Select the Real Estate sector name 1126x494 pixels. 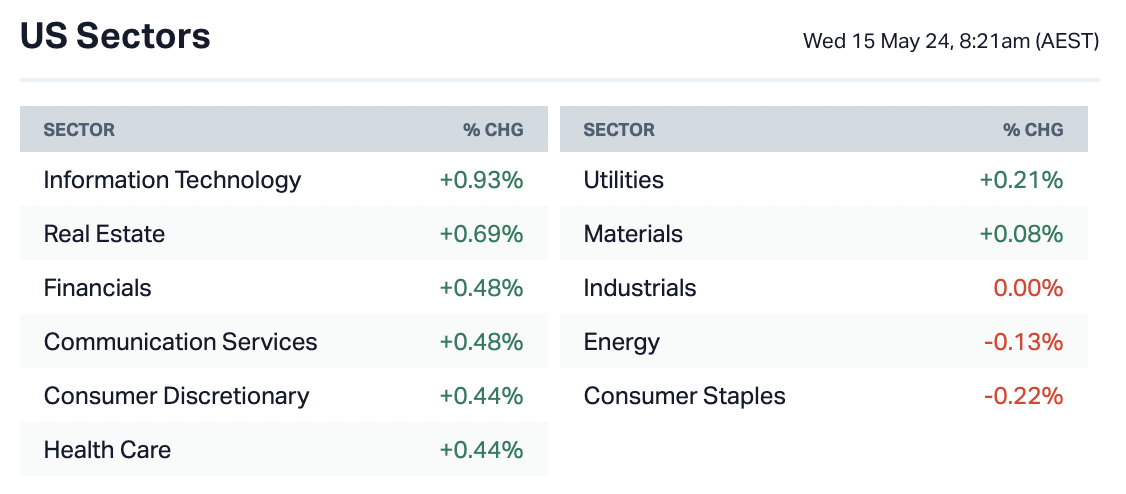click(x=104, y=234)
